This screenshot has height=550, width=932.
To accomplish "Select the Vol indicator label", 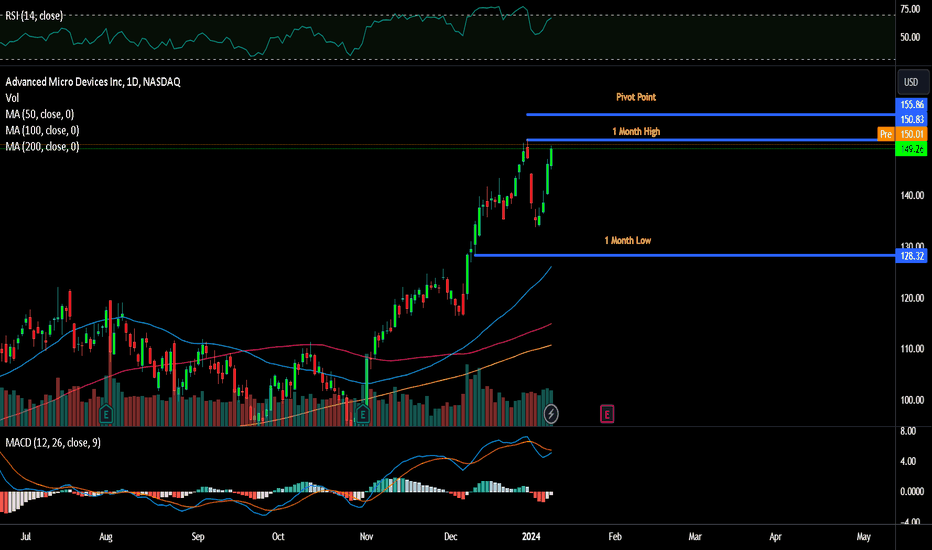I will (x=12, y=98).
